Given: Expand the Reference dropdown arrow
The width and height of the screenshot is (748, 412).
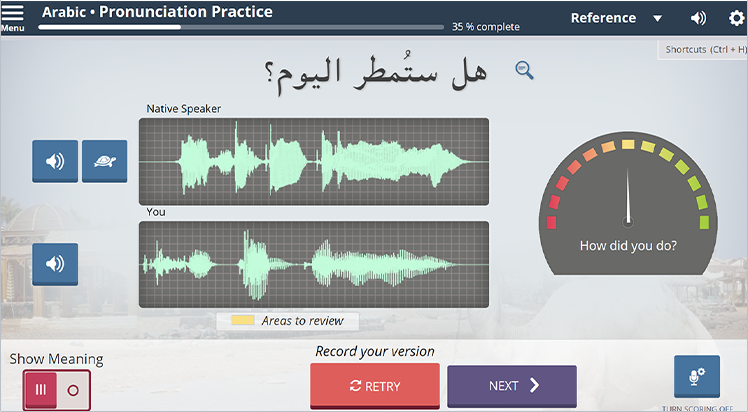Looking at the screenshot, I should (657, 19).
